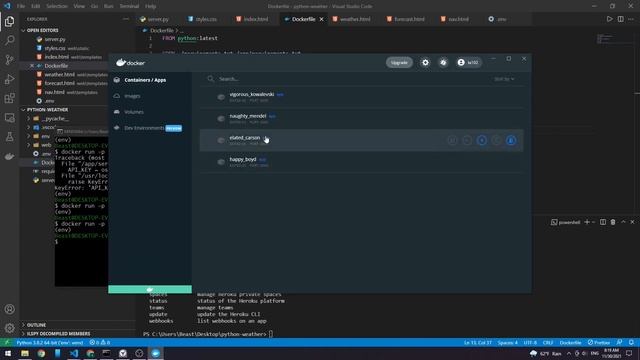640x360 pixels.
Task: Select elated_carson container name
Action: 244,138
